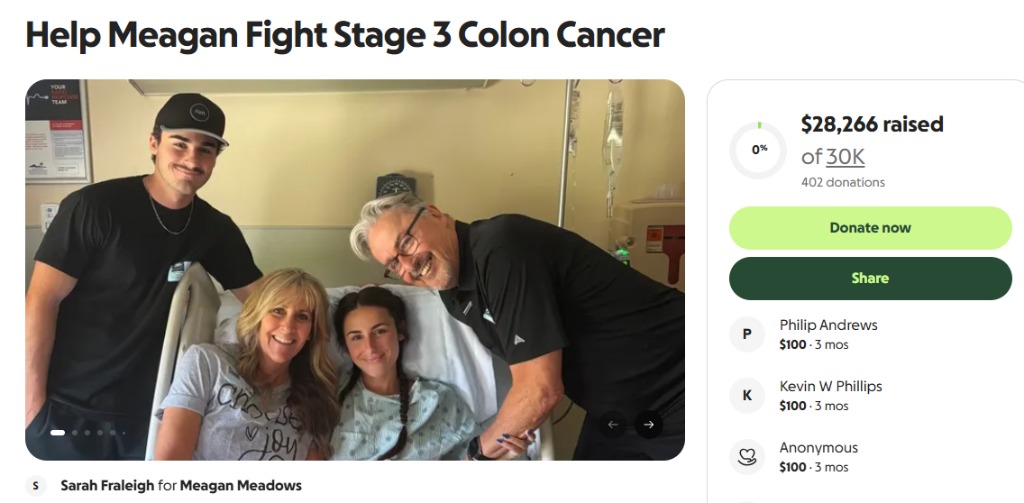Click the $28,266 raised amount
The width and height of the screenshot is (1024, 503).
871,125
